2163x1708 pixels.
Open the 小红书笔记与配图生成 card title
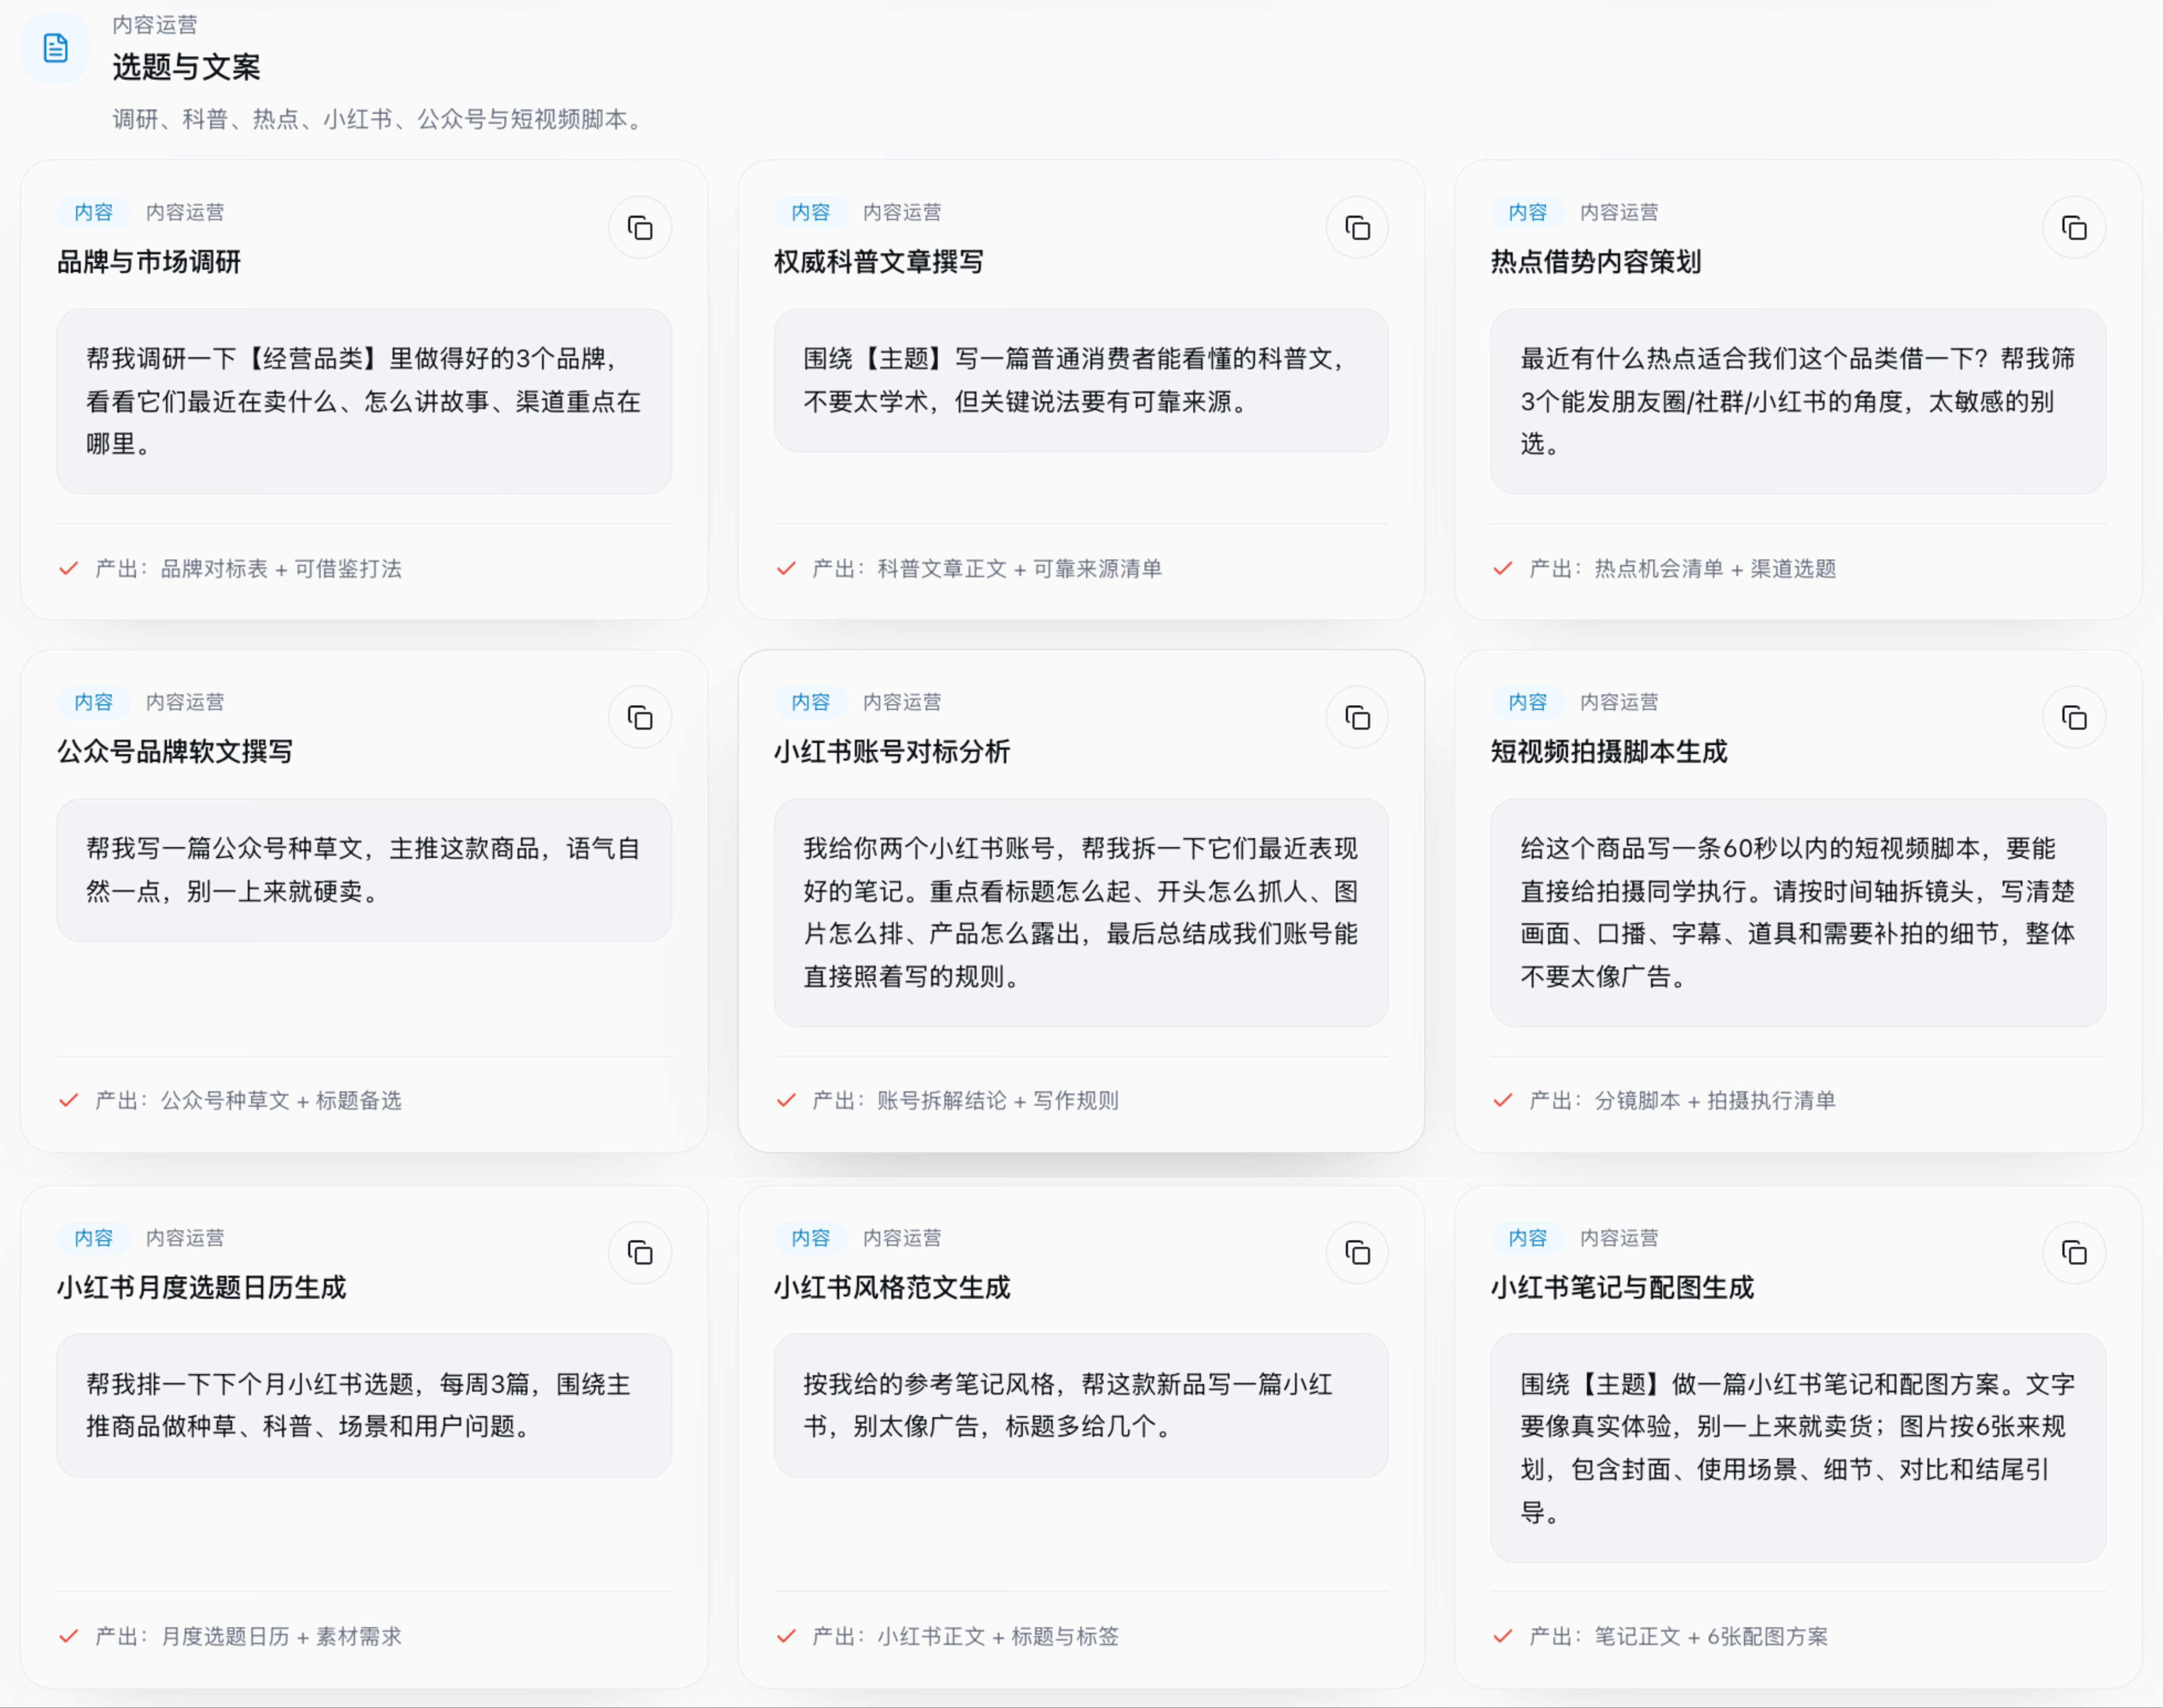(1622, 1288)
